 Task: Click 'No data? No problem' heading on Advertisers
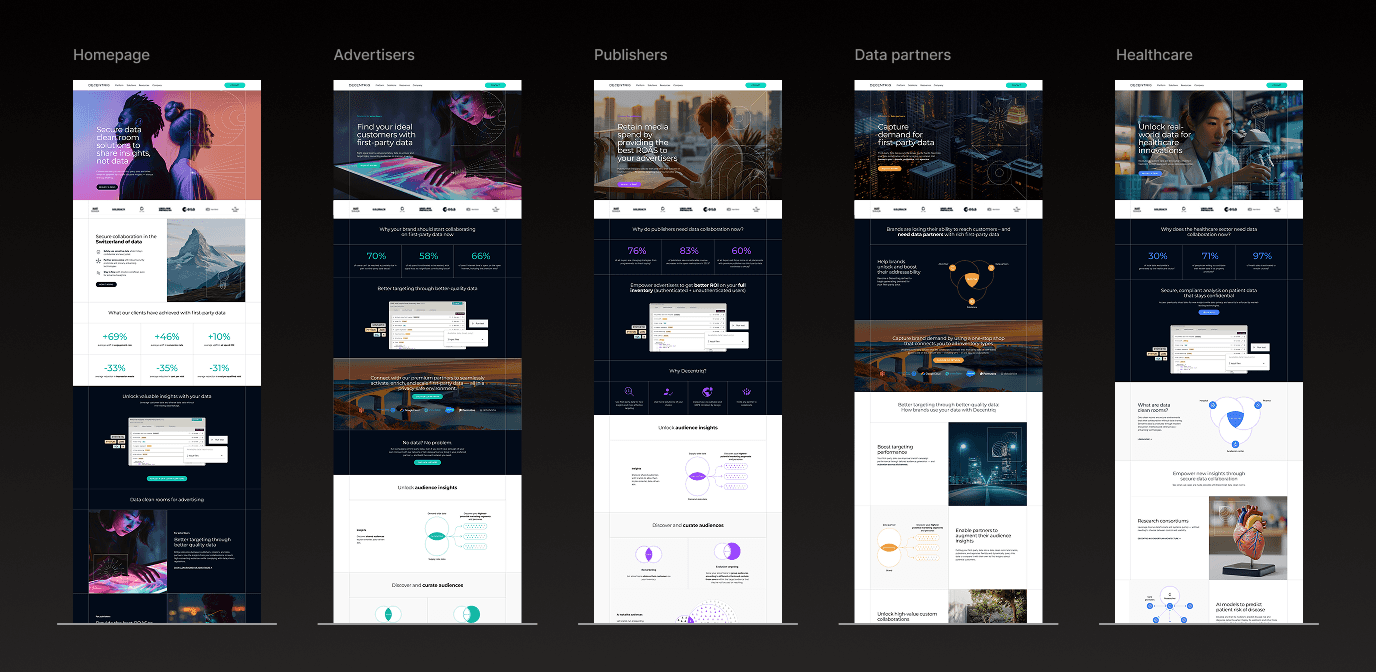click(427, 442)
